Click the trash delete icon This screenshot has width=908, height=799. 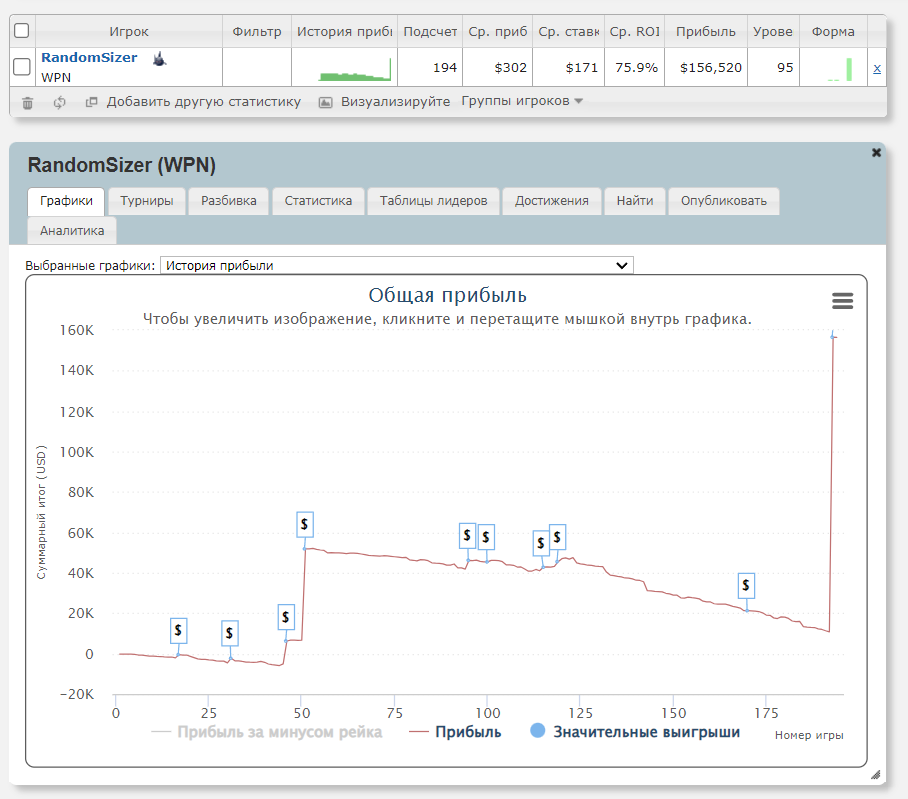[x=28, y=102]
